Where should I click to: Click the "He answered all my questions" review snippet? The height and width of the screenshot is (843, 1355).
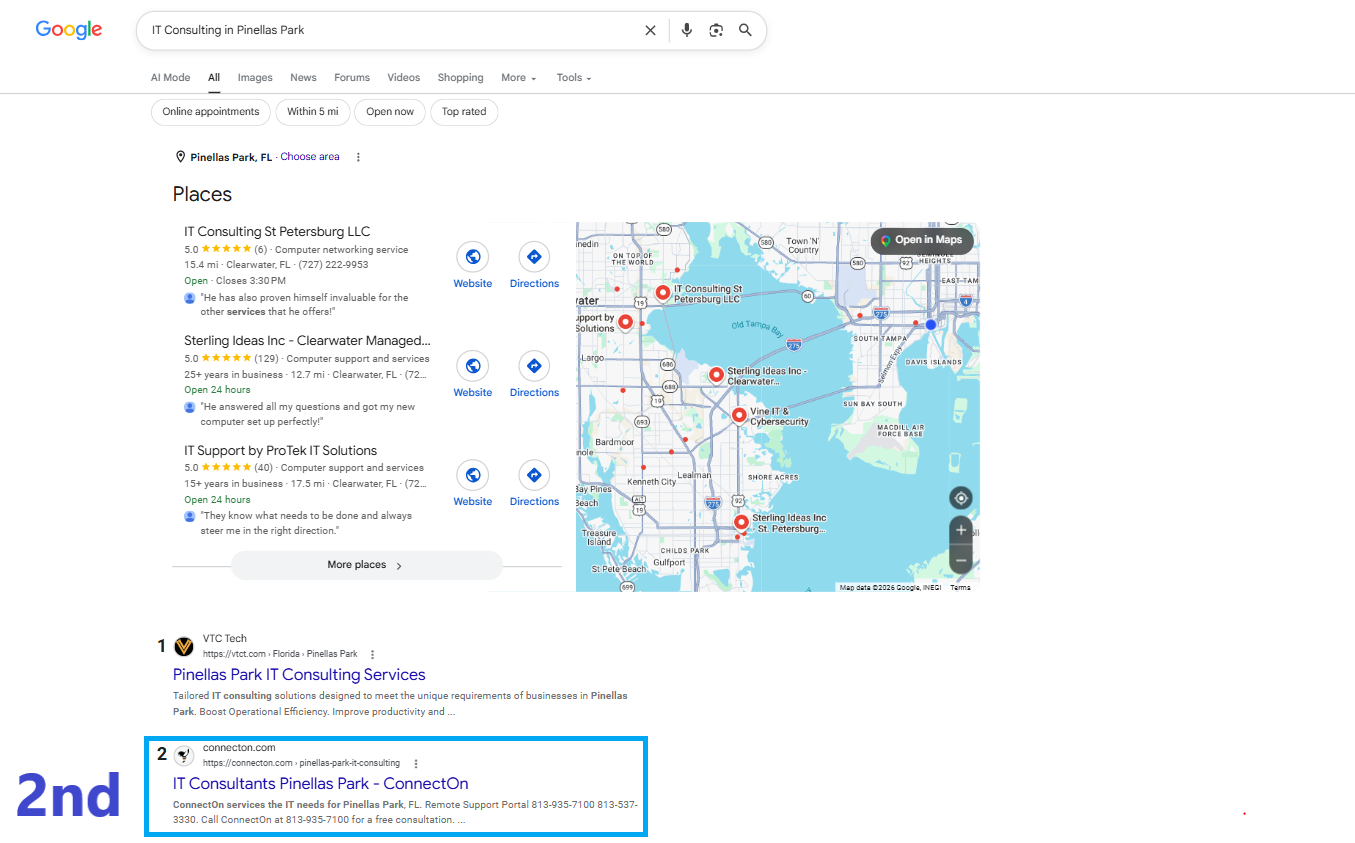pos(308,414)
